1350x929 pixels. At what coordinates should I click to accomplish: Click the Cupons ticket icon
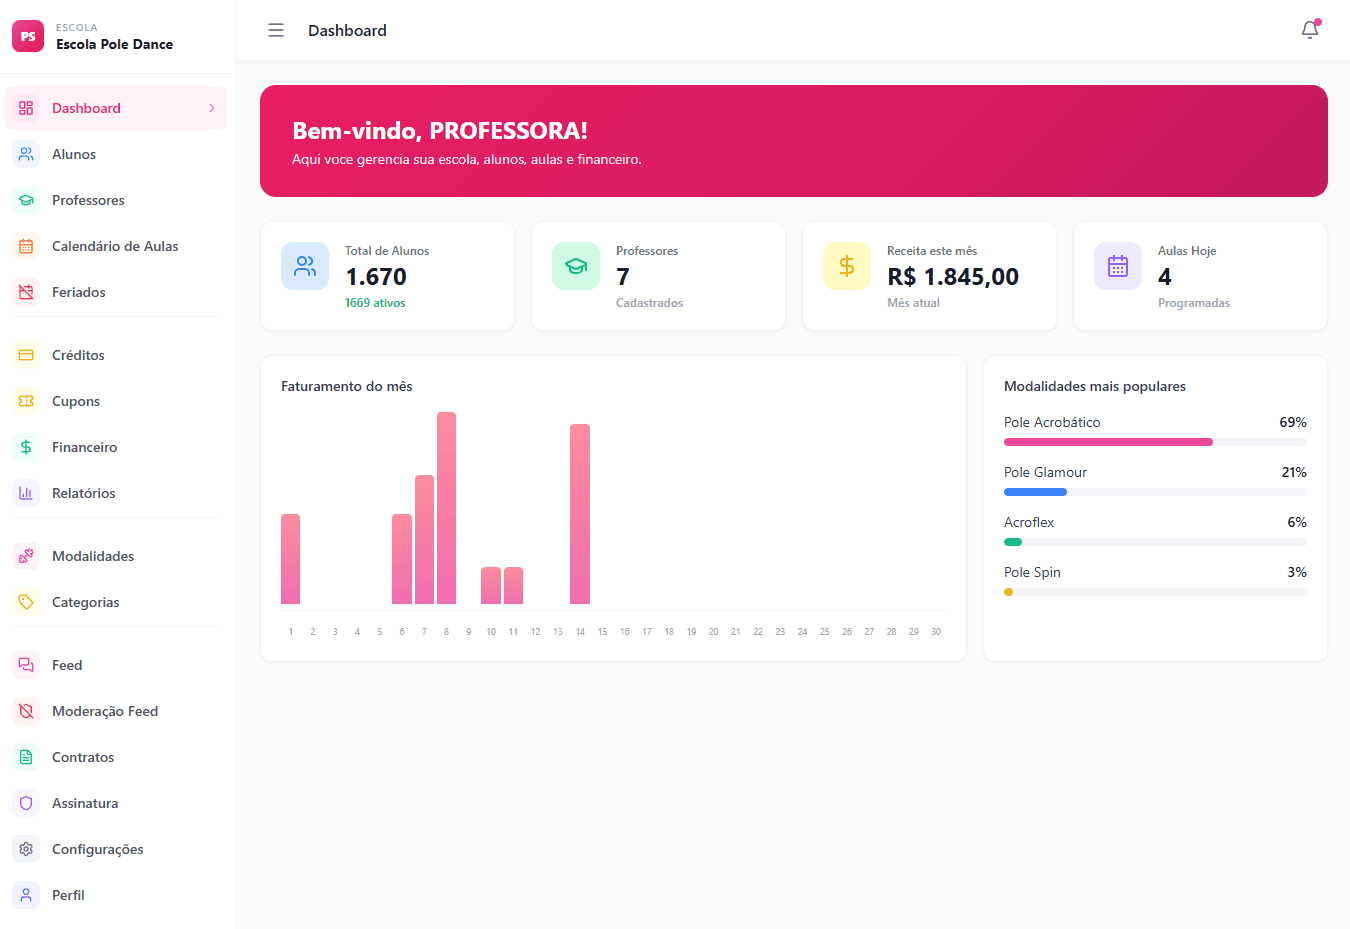(26, 401)
